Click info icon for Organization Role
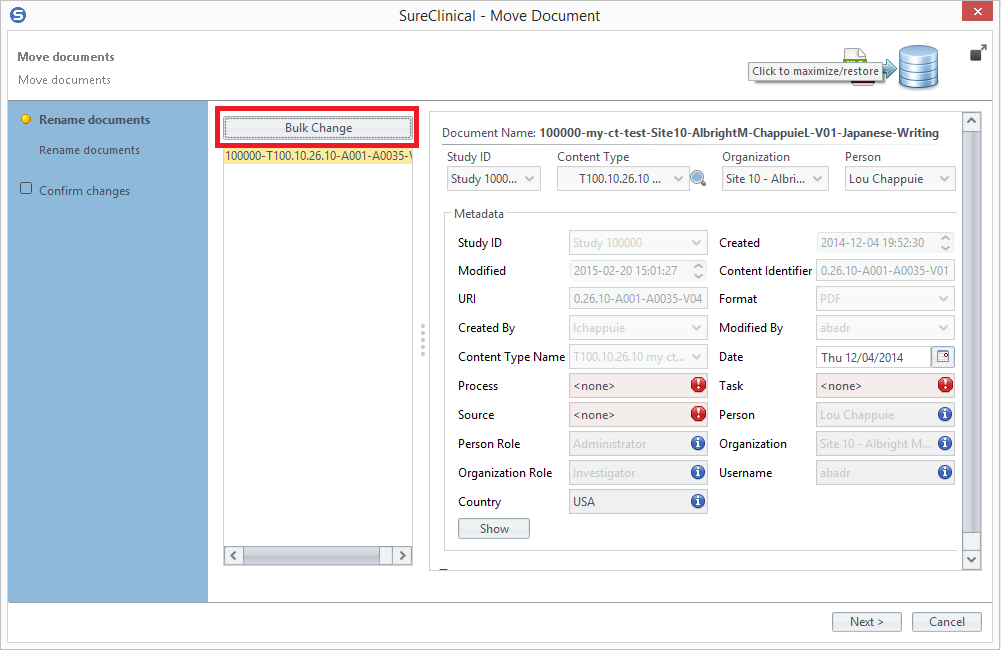The height and width of the screenshot is (650, 1001). click(698, 472)
